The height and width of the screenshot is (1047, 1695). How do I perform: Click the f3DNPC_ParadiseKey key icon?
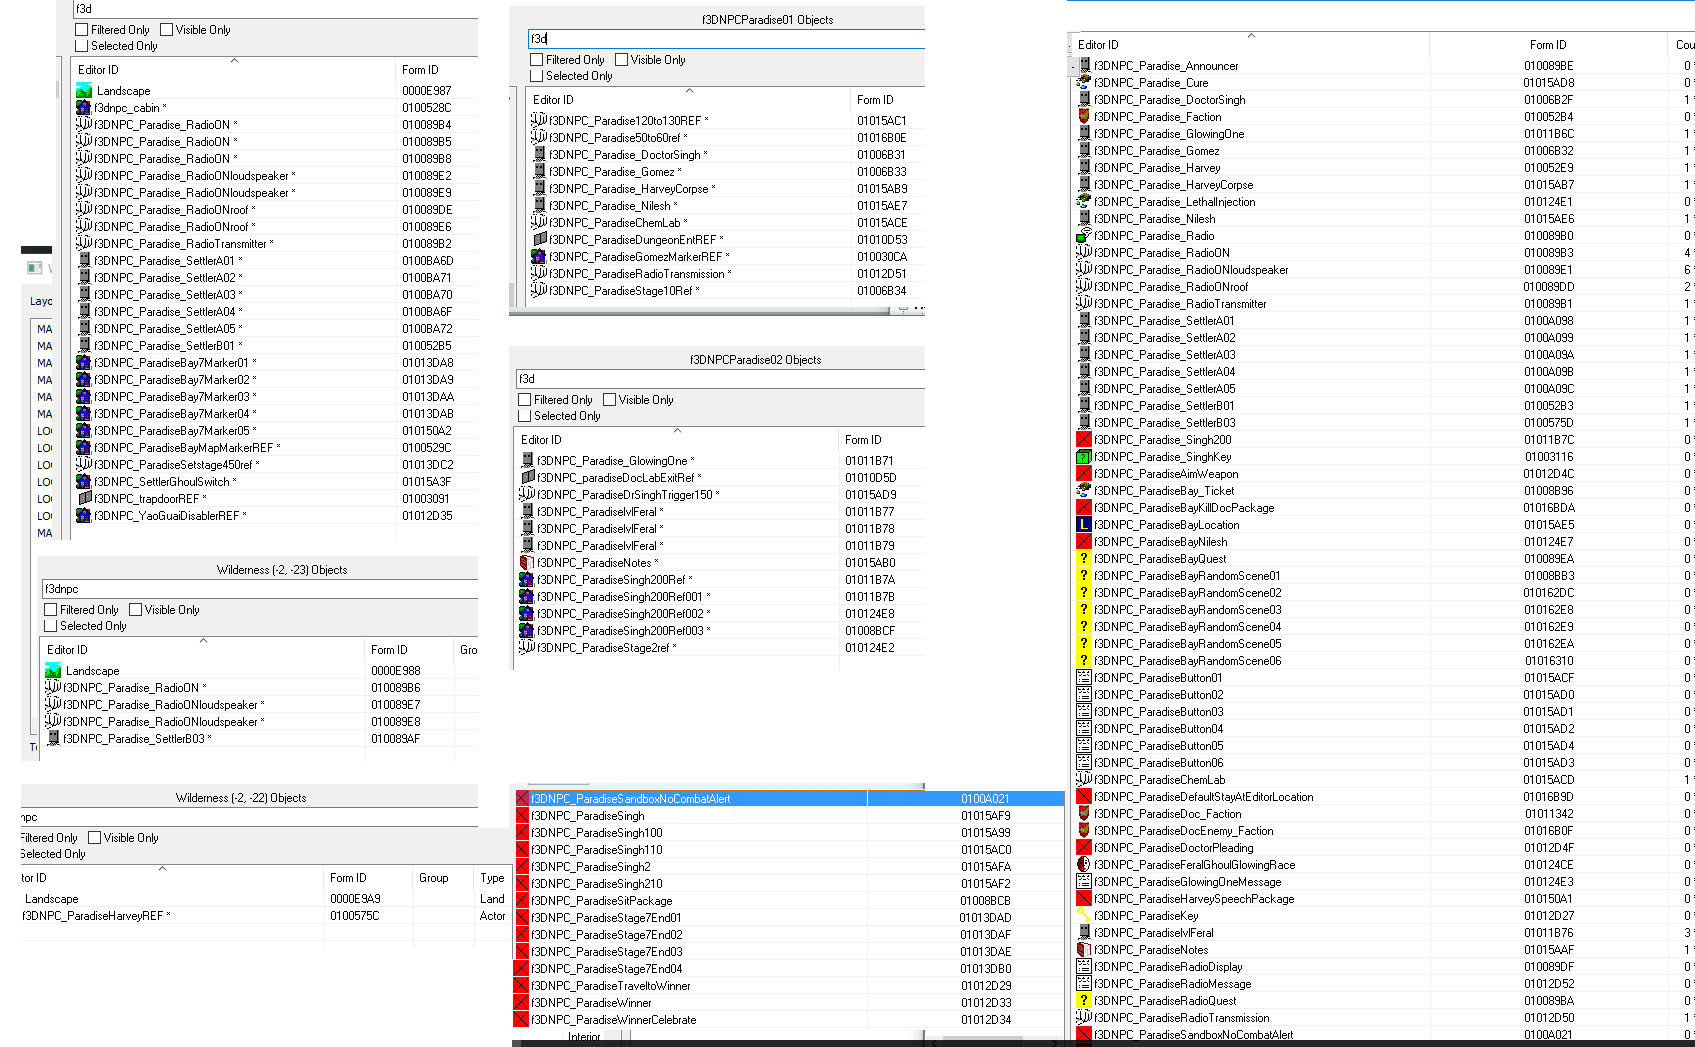point(1083,916)
